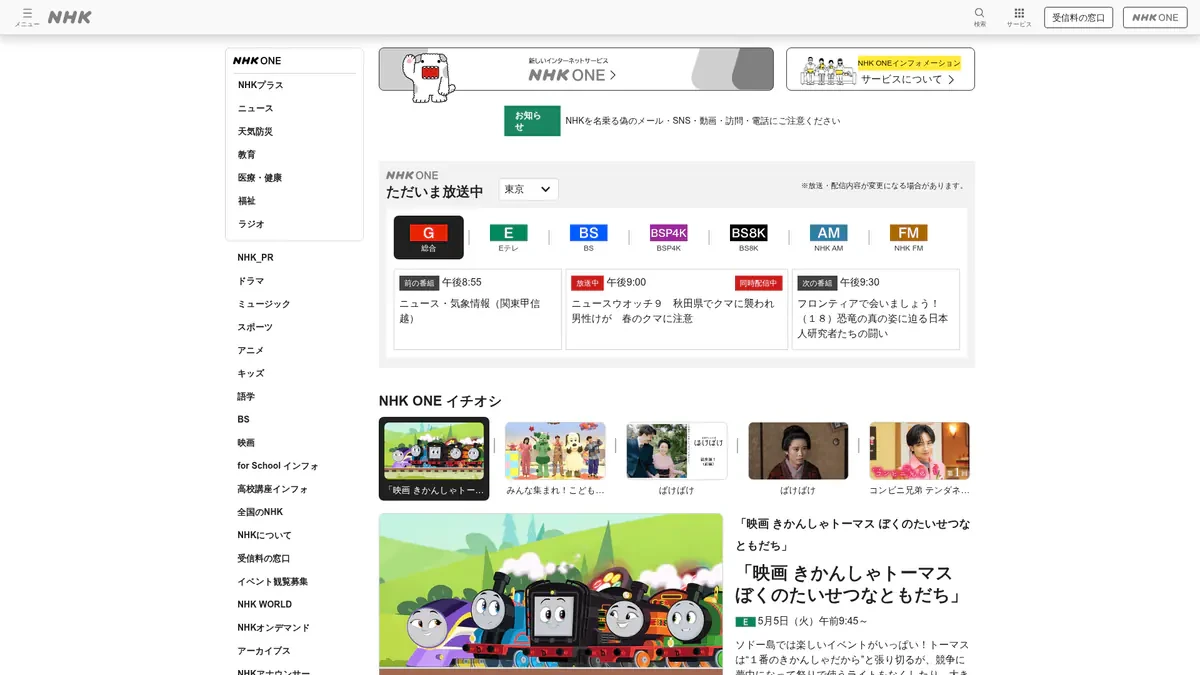Select みんな集まれ！こども thumbnail
The width and height of the screenshot is (1200, 675).
click(555, 458)
